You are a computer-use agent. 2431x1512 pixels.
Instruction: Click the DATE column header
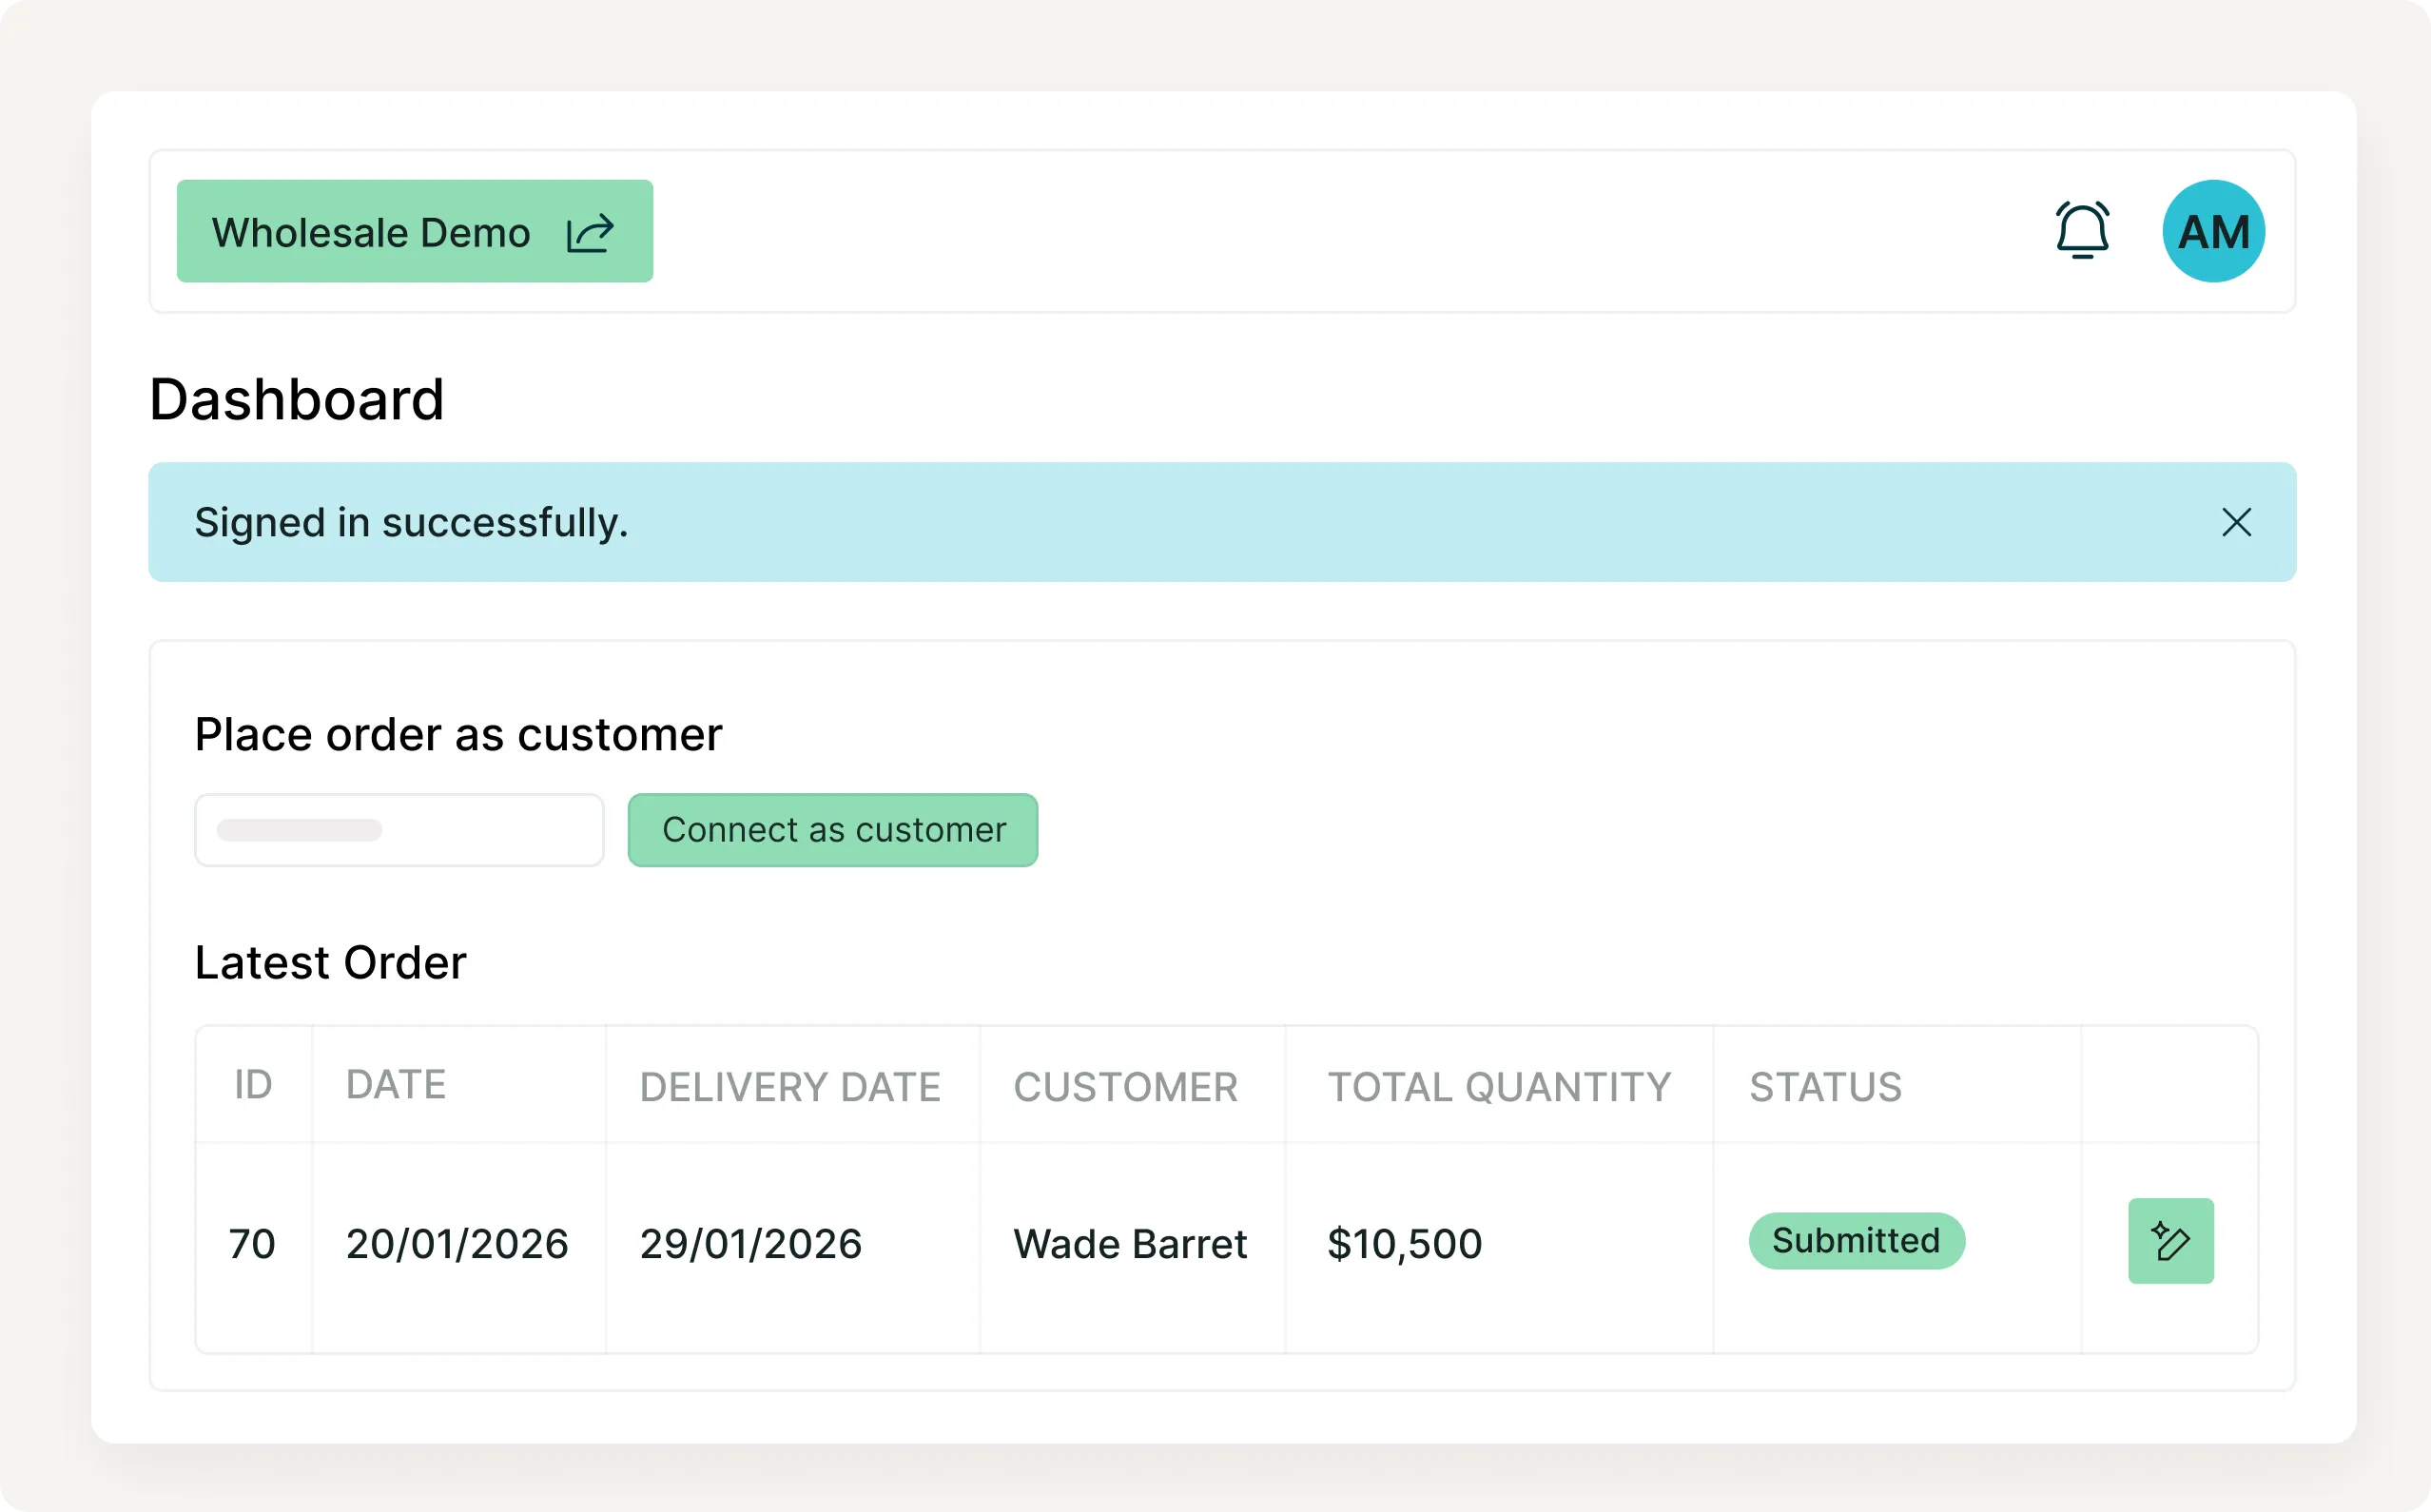point(396,1085)
